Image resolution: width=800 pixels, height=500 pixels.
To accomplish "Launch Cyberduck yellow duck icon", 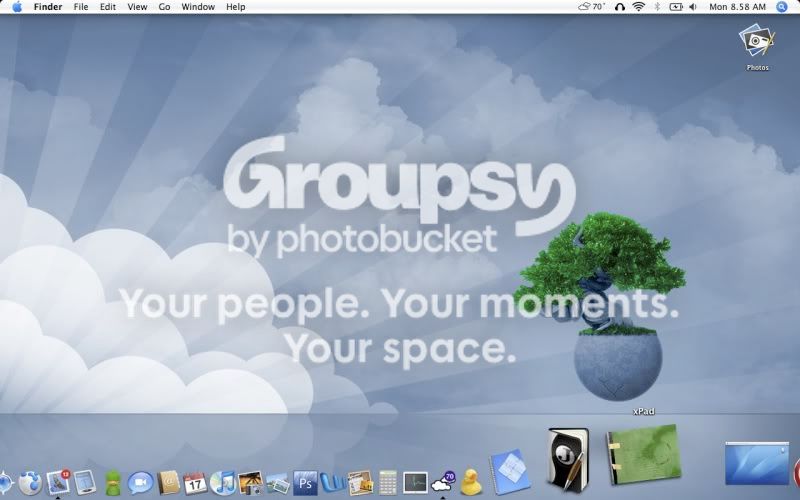I will click(471, 483).
